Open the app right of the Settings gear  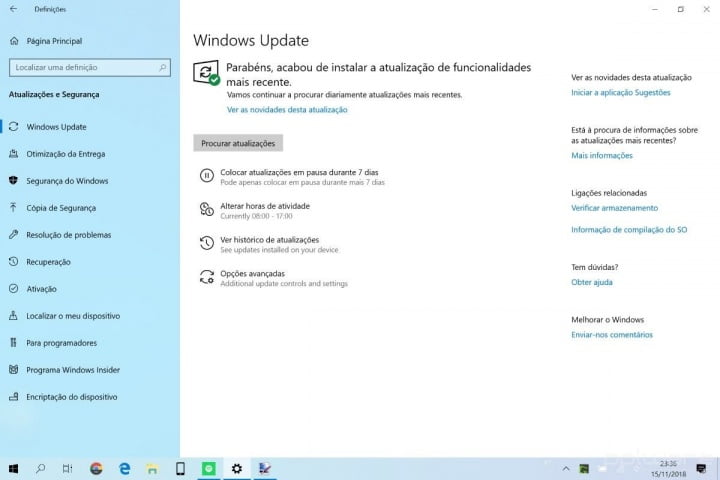265,469
